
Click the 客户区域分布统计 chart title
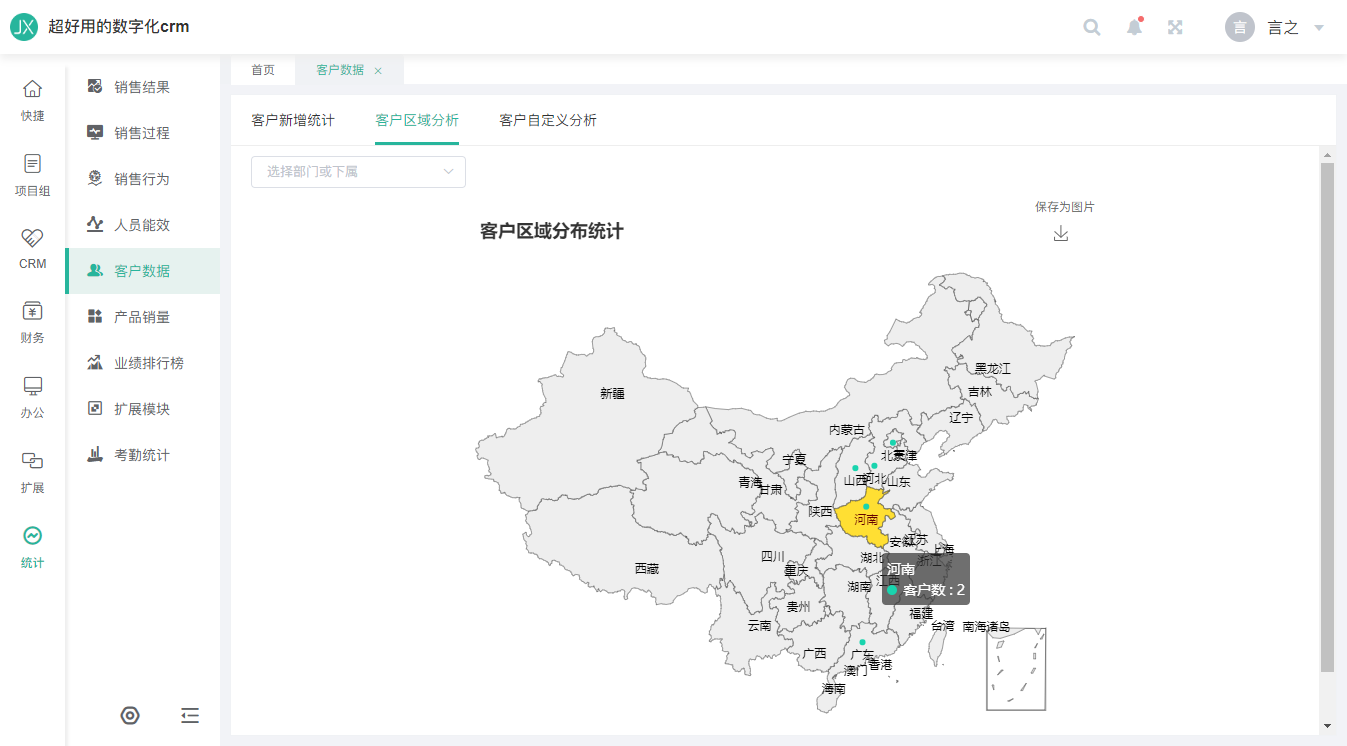[x=552, y=232]
